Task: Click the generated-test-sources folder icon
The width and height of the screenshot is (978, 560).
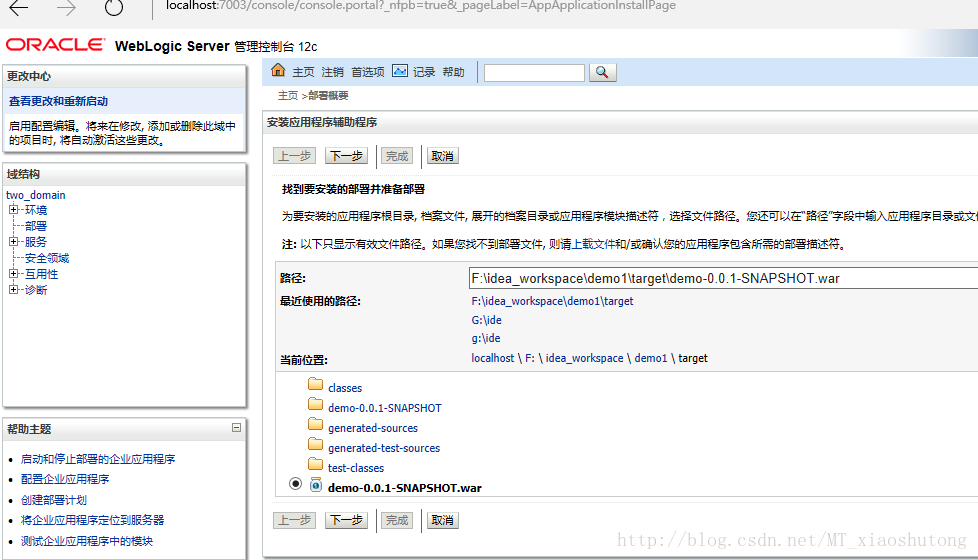Action: [316, 445]
